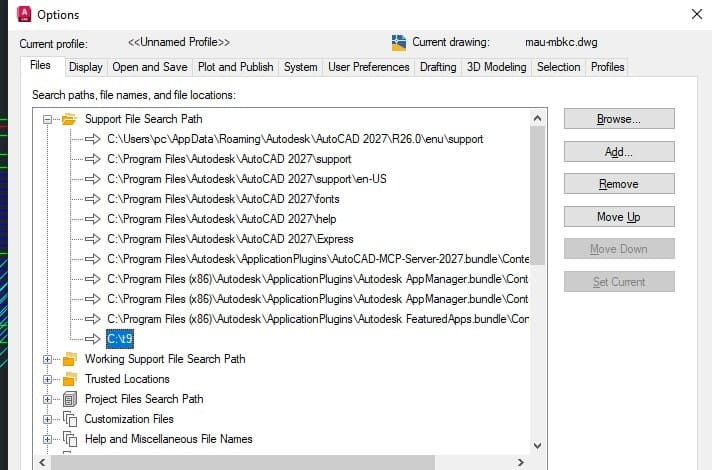
Task: Open the Open and Save tab
Action: tap(150, 67)
